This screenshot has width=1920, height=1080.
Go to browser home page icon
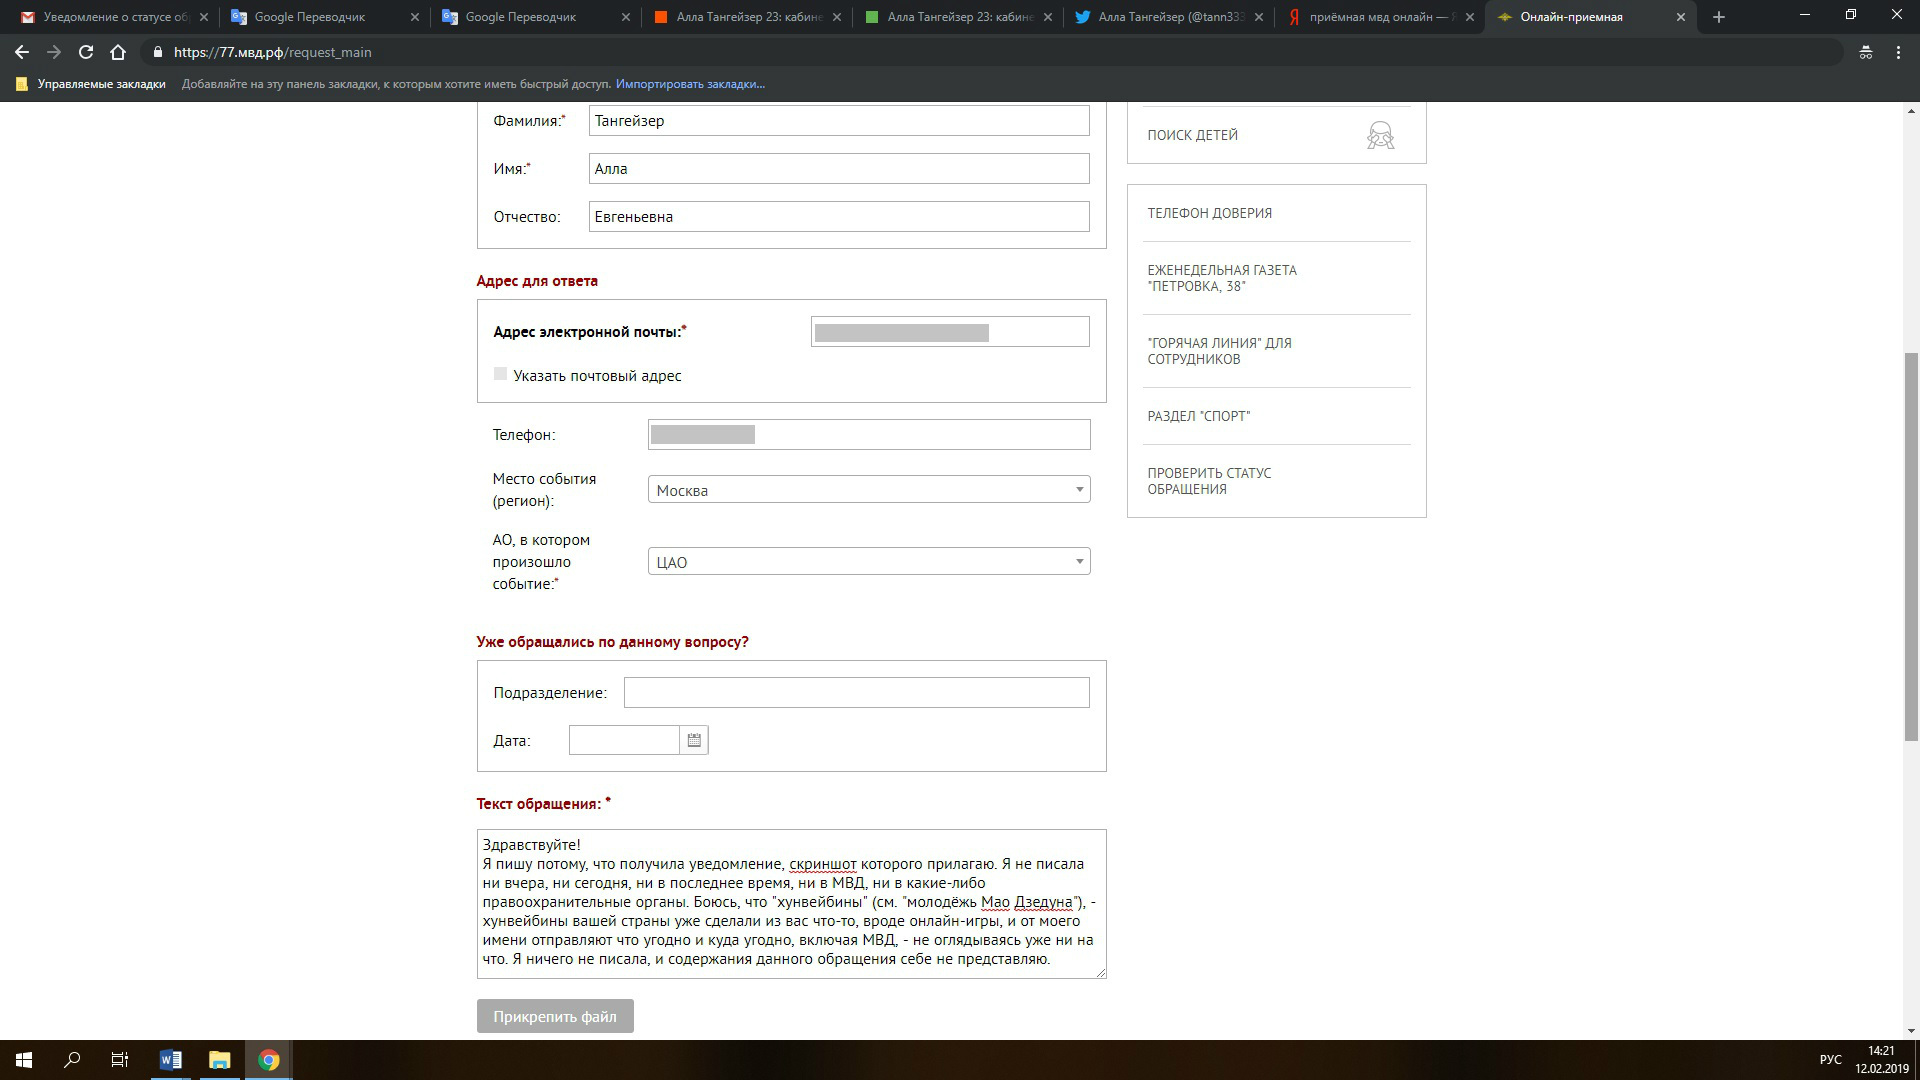[x=118, y=52]
